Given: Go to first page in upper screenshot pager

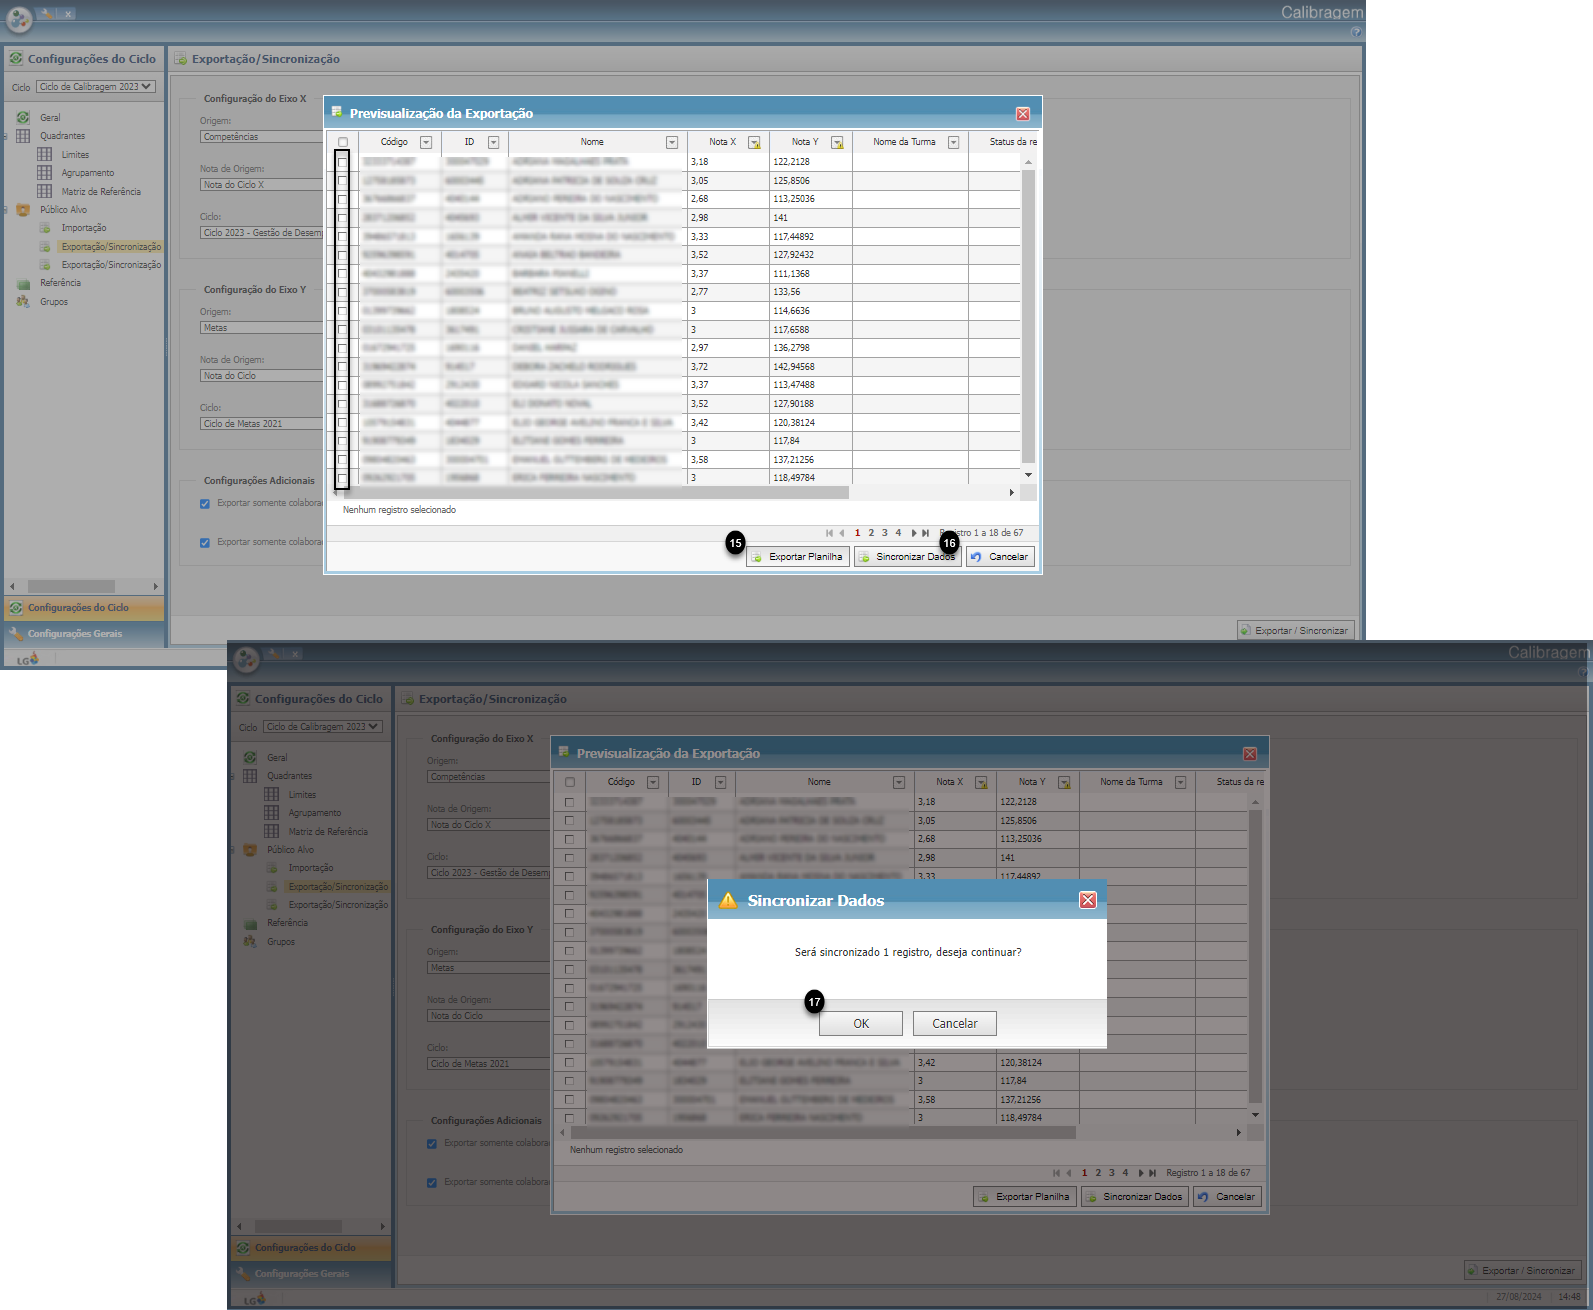Looking at the screenshot, I should coord(829,533).
